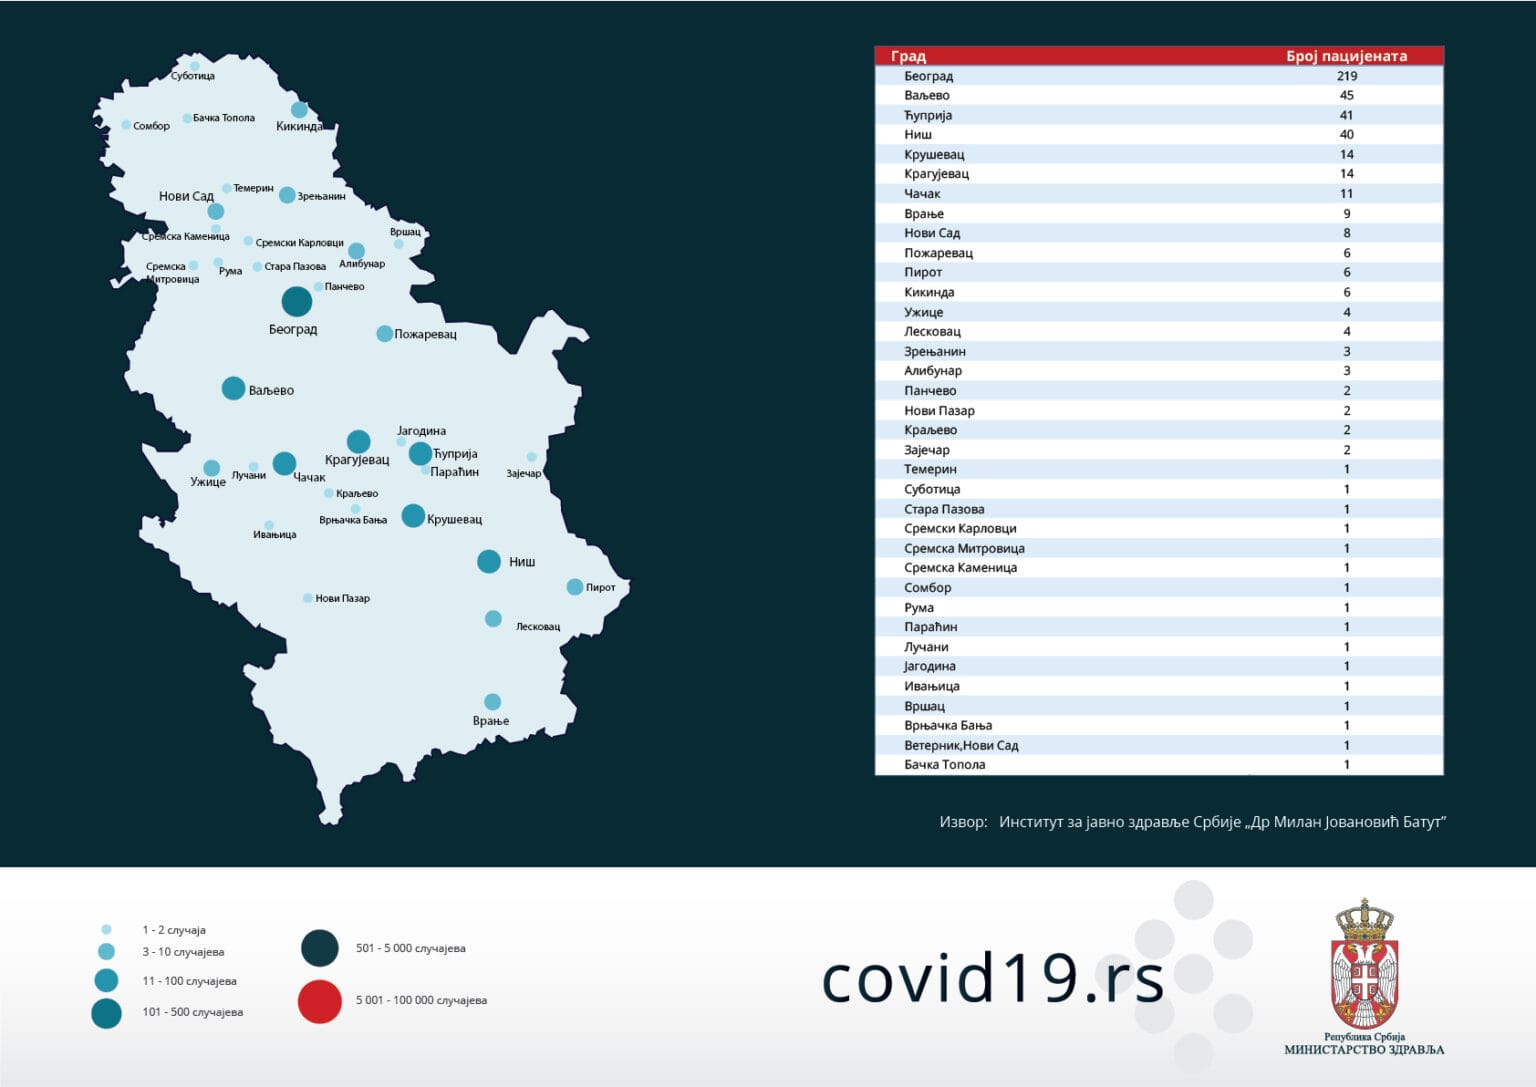Click the Пирот map marker

tap(575, 587)
